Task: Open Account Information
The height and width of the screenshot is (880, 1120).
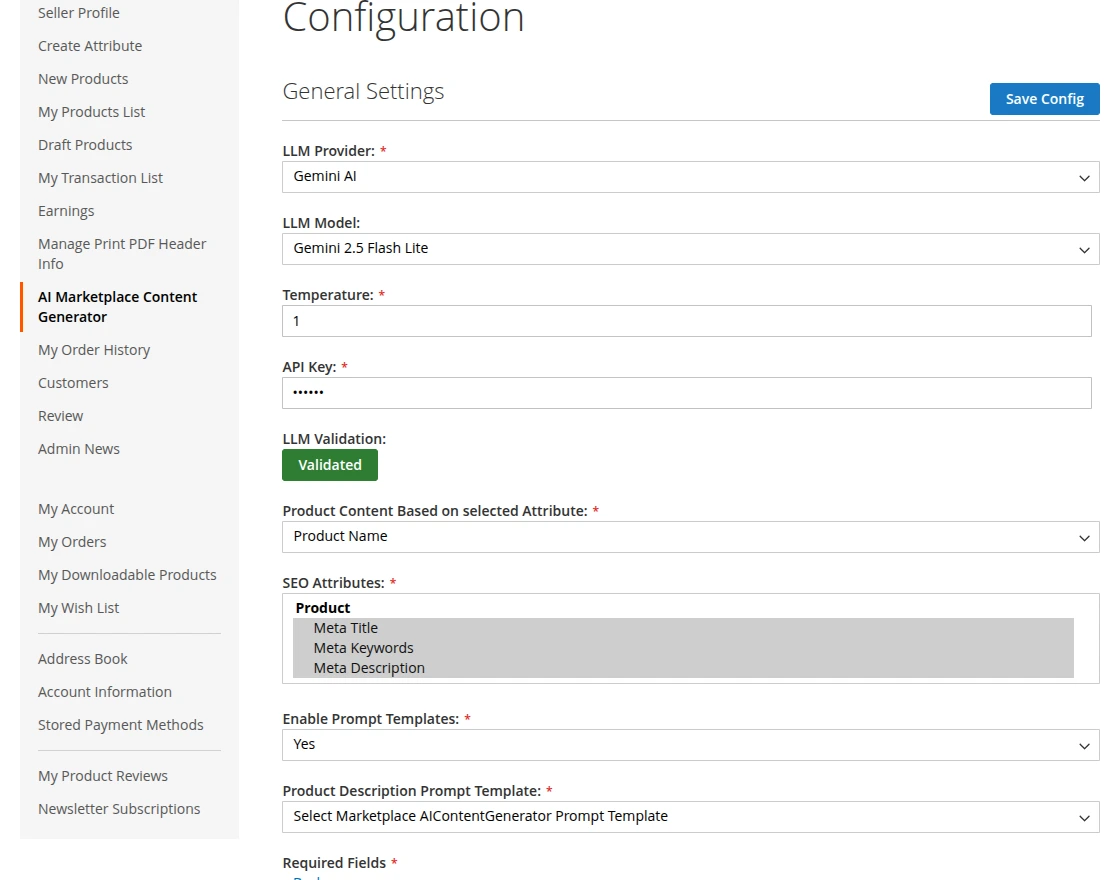Action: click(105, 692)
